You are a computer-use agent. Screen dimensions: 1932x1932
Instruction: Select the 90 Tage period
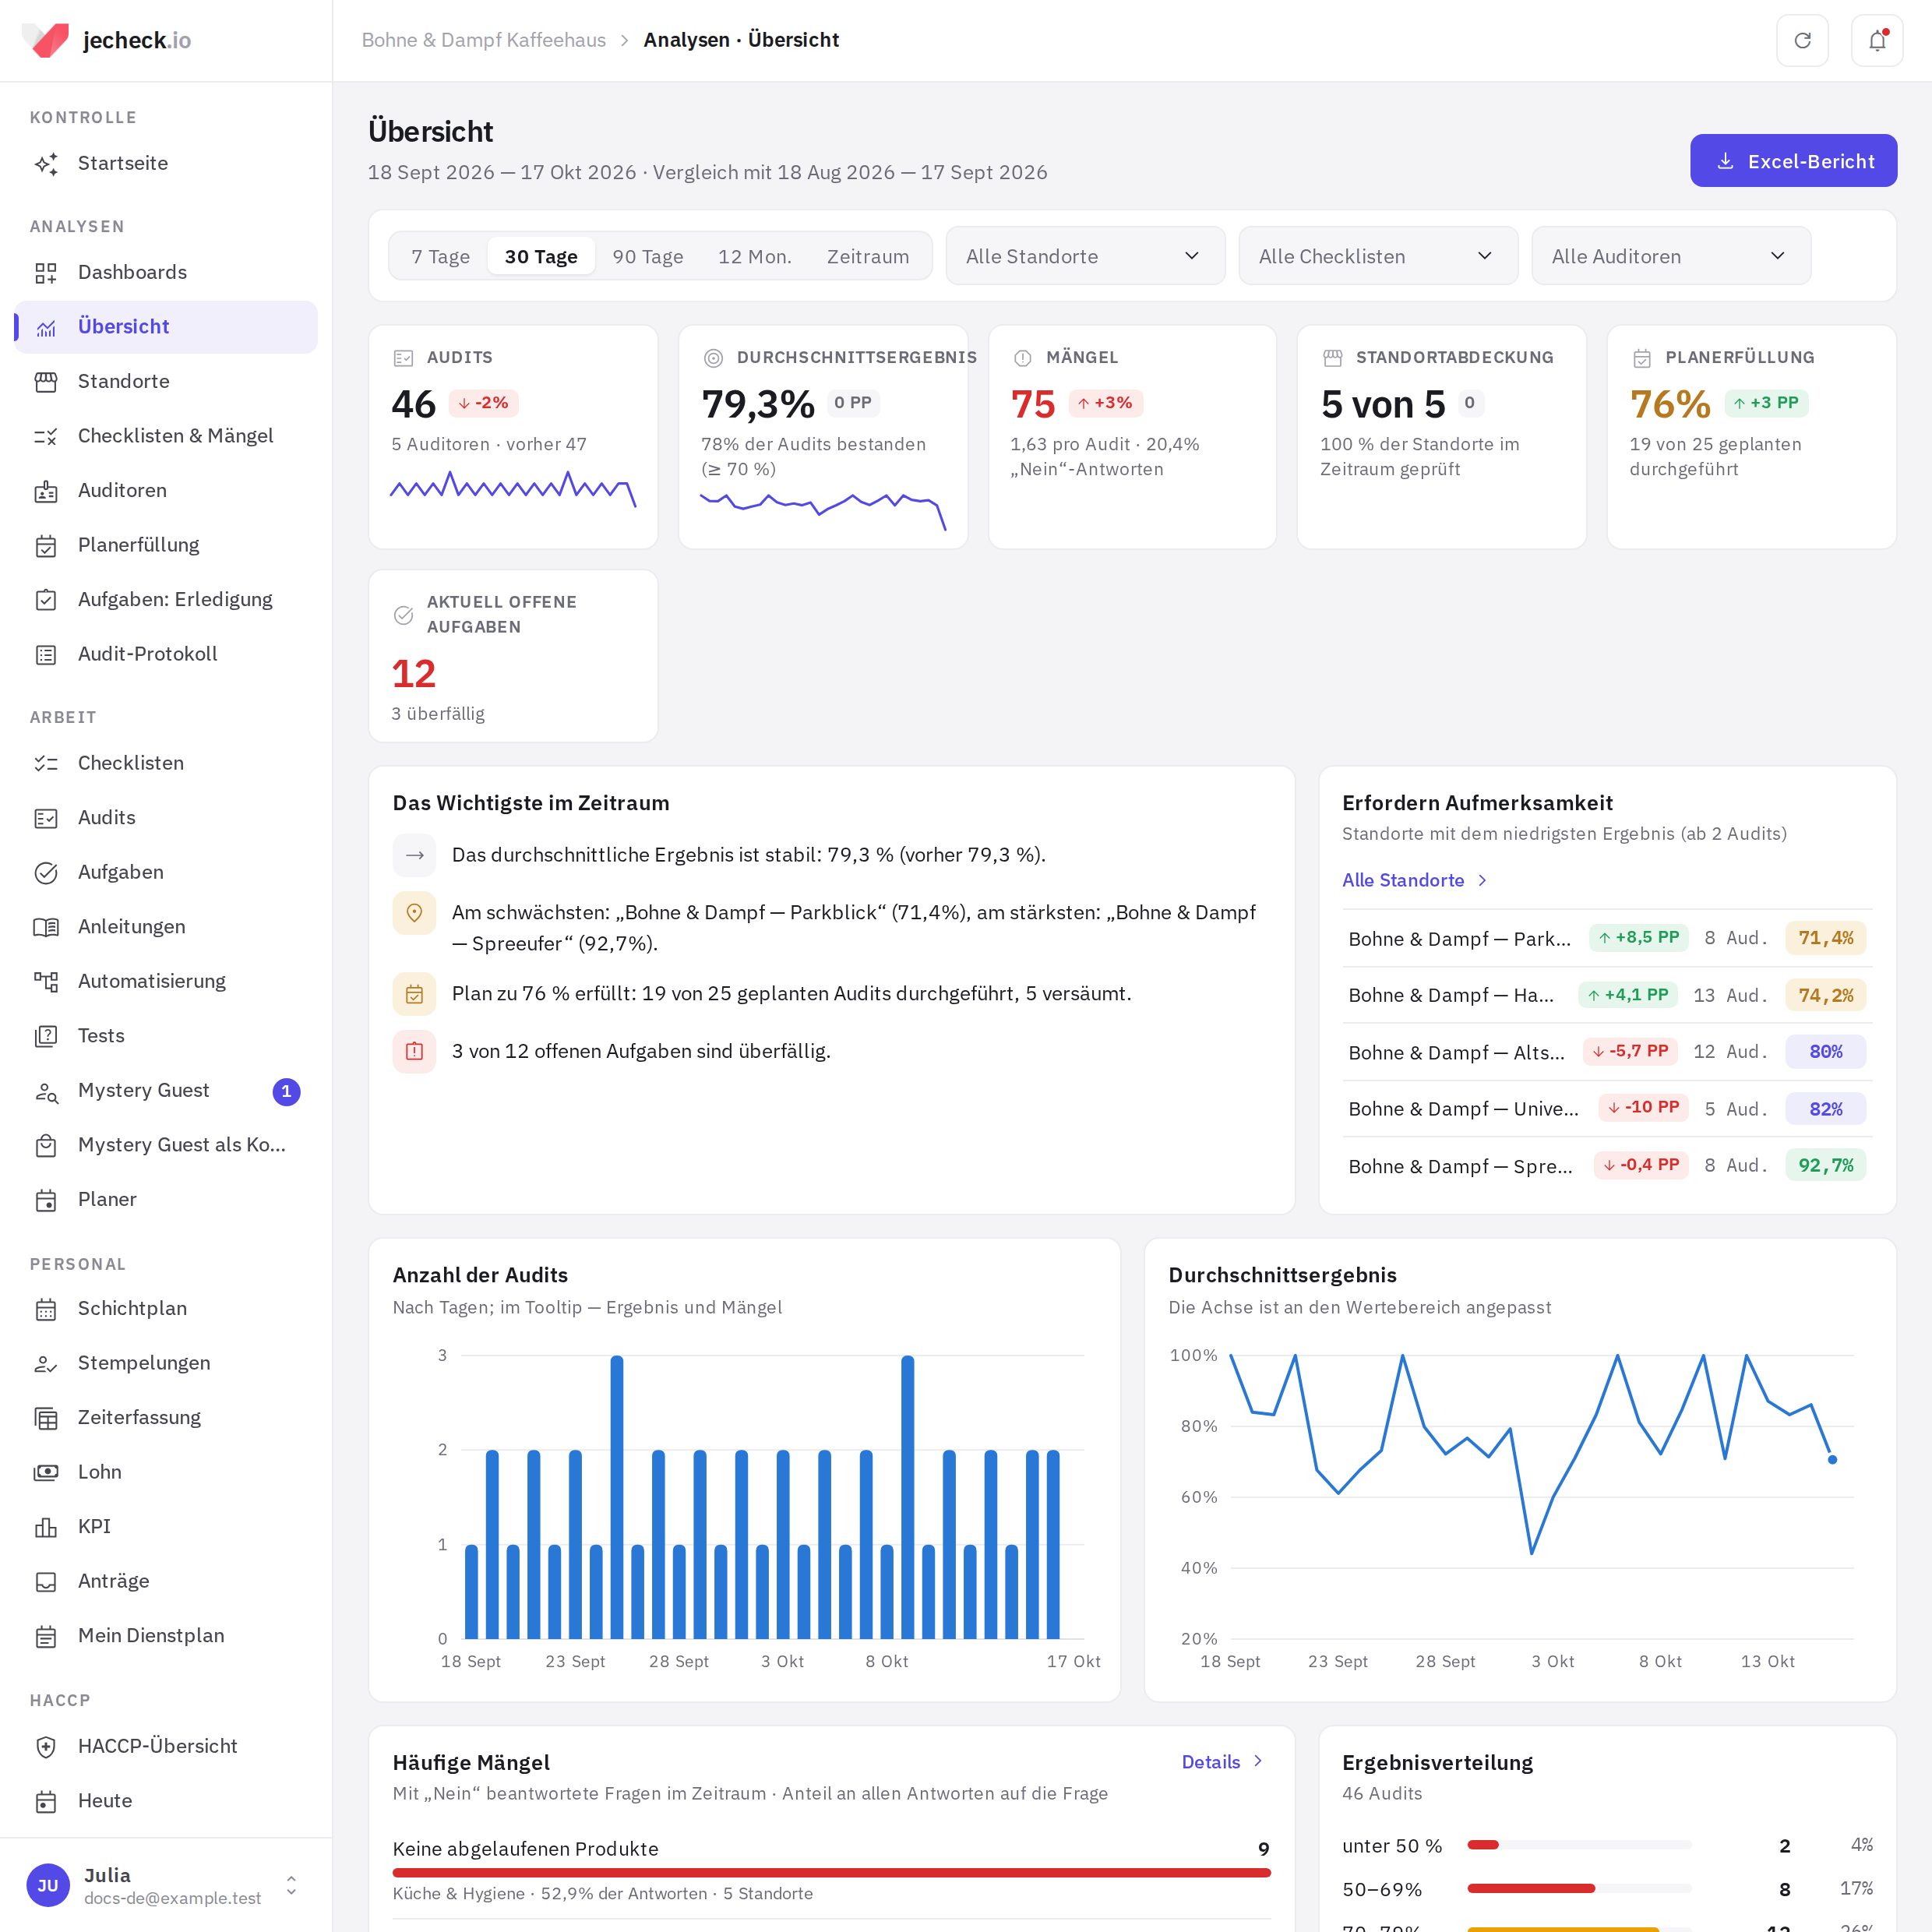[x=648, y=256]
